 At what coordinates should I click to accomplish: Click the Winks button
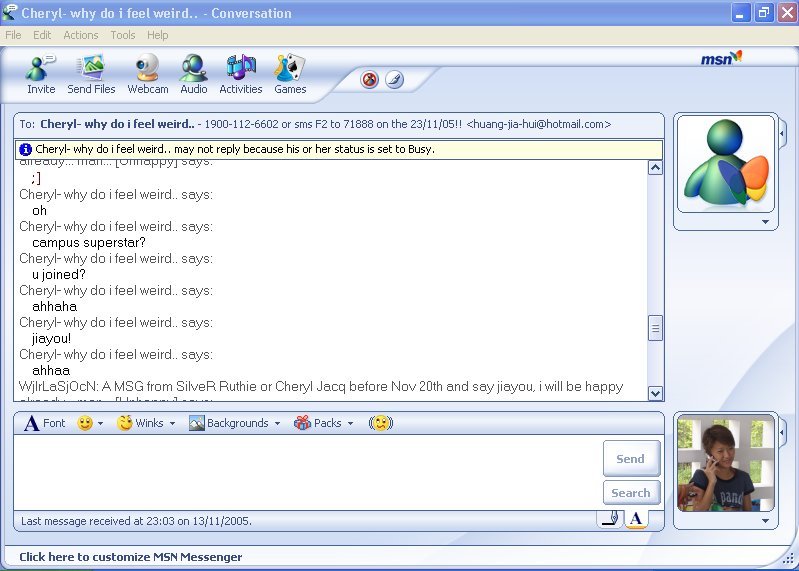tap(140, 423)
